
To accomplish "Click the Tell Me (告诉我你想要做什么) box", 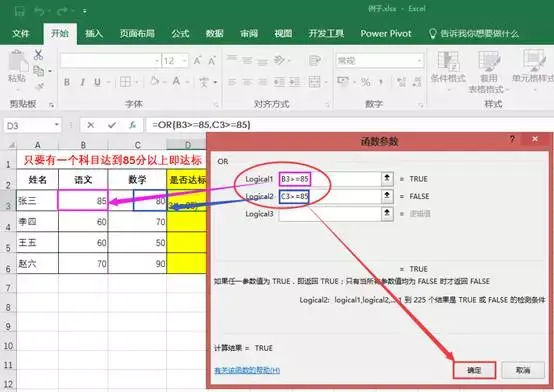I will (x=474, y=34).
